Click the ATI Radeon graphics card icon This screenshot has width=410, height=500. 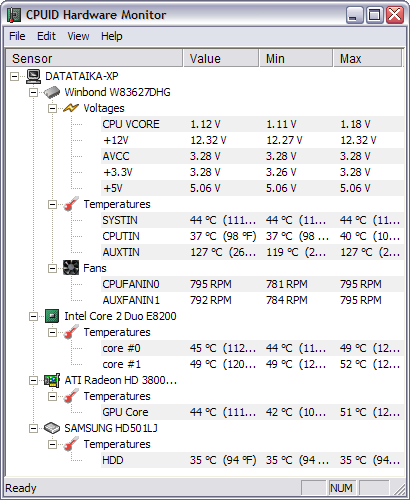click(52, 380)
